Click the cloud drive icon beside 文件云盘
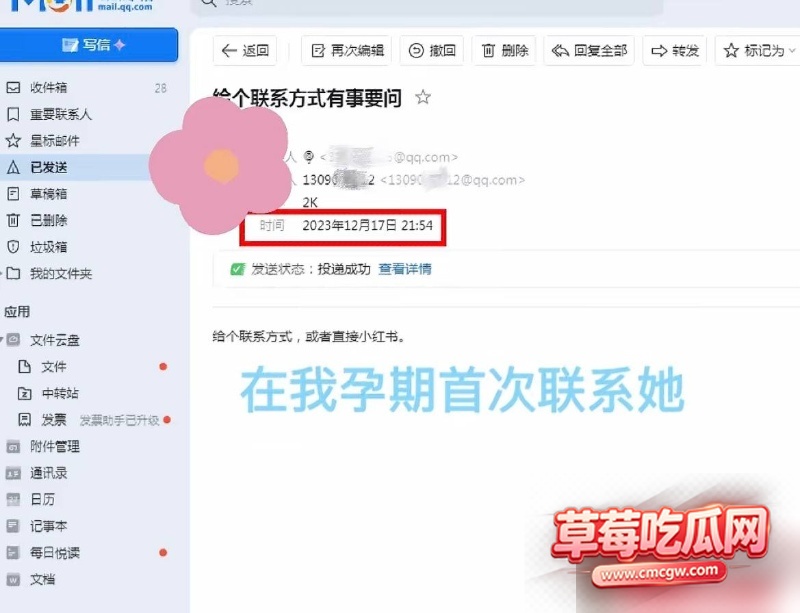The image size is (800, 613). coord(13,339)
